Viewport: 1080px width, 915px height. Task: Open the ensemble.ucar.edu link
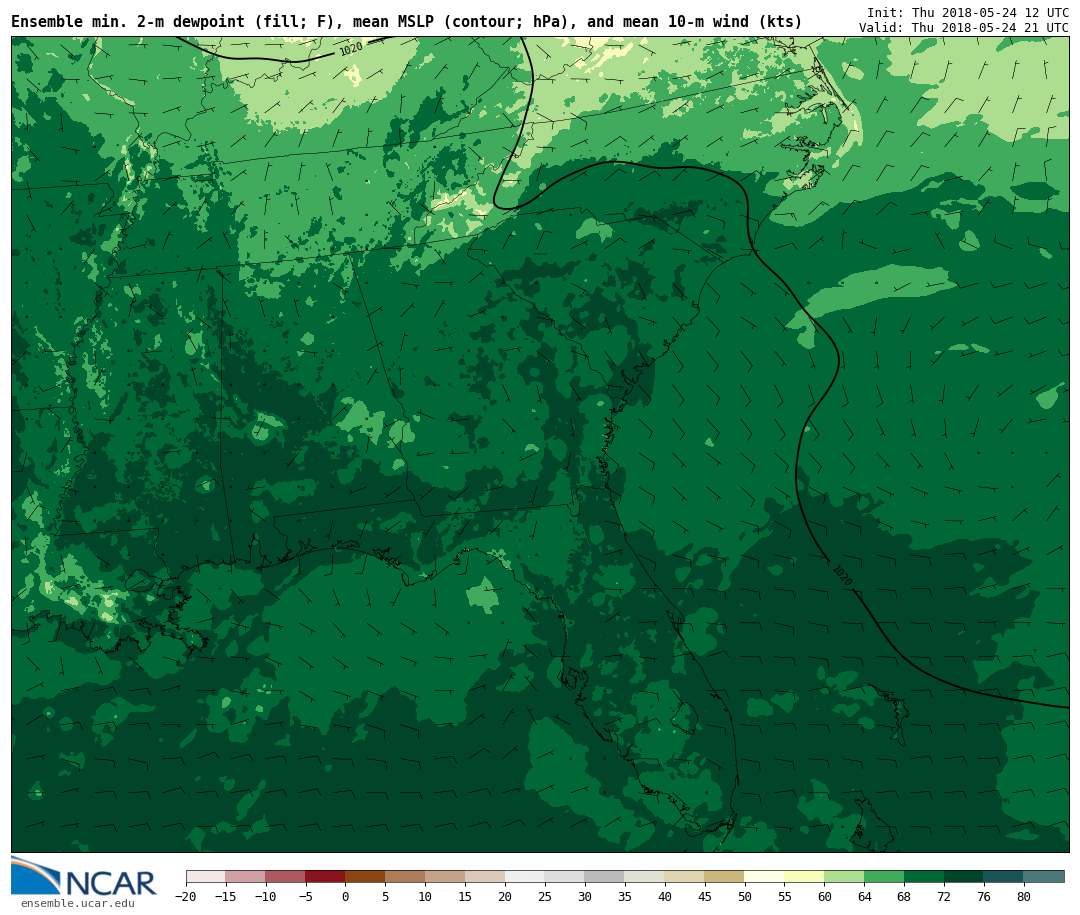pyautogui.click(x=77, y=904)
